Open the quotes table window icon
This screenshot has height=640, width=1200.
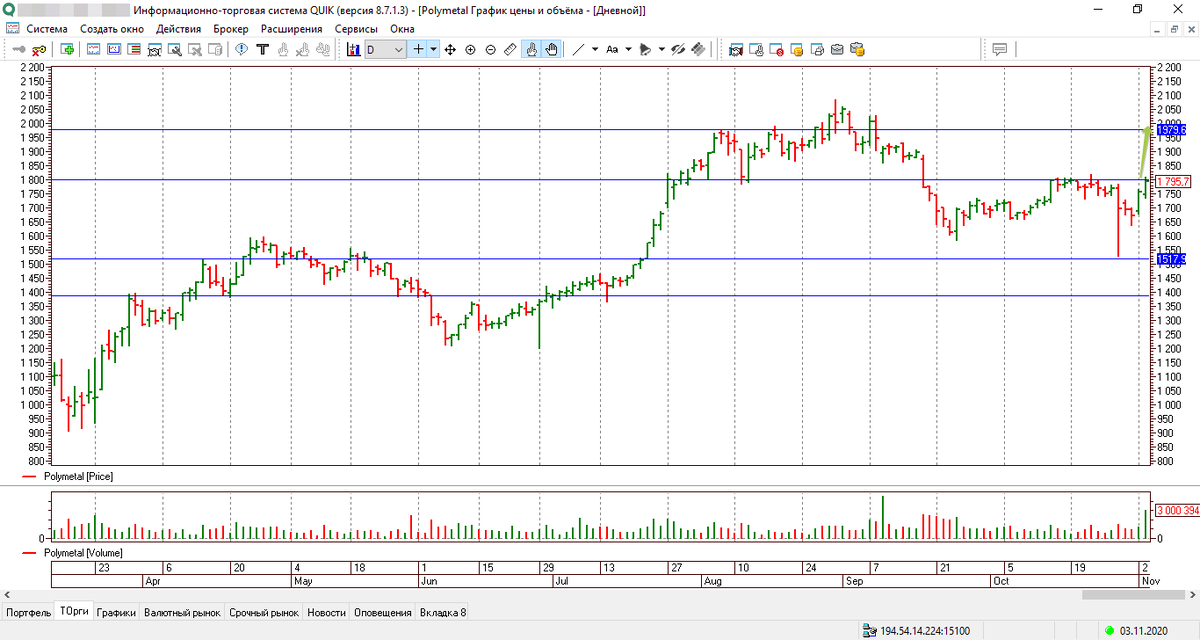tap(93, 49)
